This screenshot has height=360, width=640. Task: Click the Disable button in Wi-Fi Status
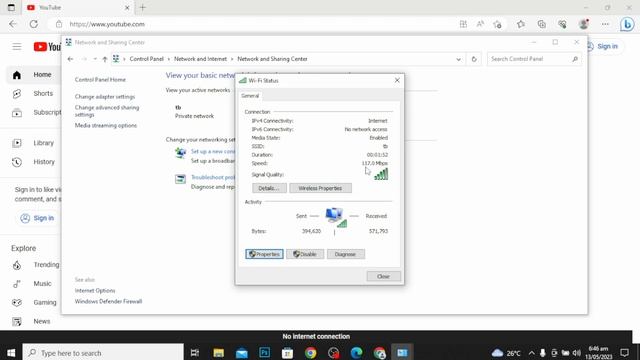(x=305, y=254)
